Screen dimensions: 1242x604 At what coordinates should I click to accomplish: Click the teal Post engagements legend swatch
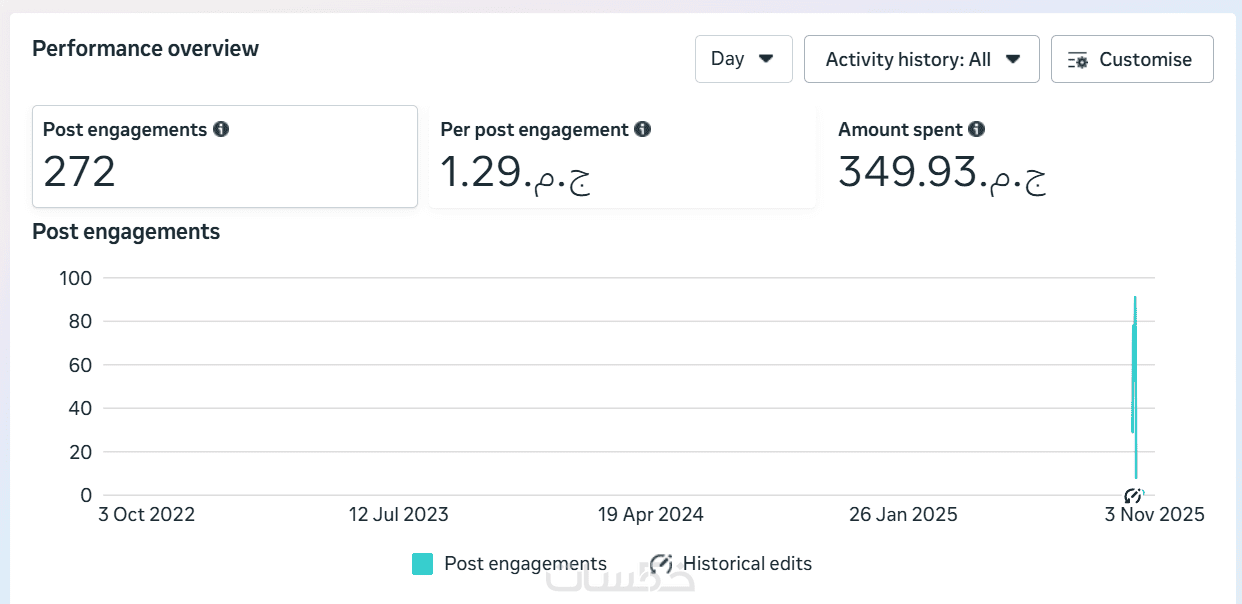tap(422, 564)
